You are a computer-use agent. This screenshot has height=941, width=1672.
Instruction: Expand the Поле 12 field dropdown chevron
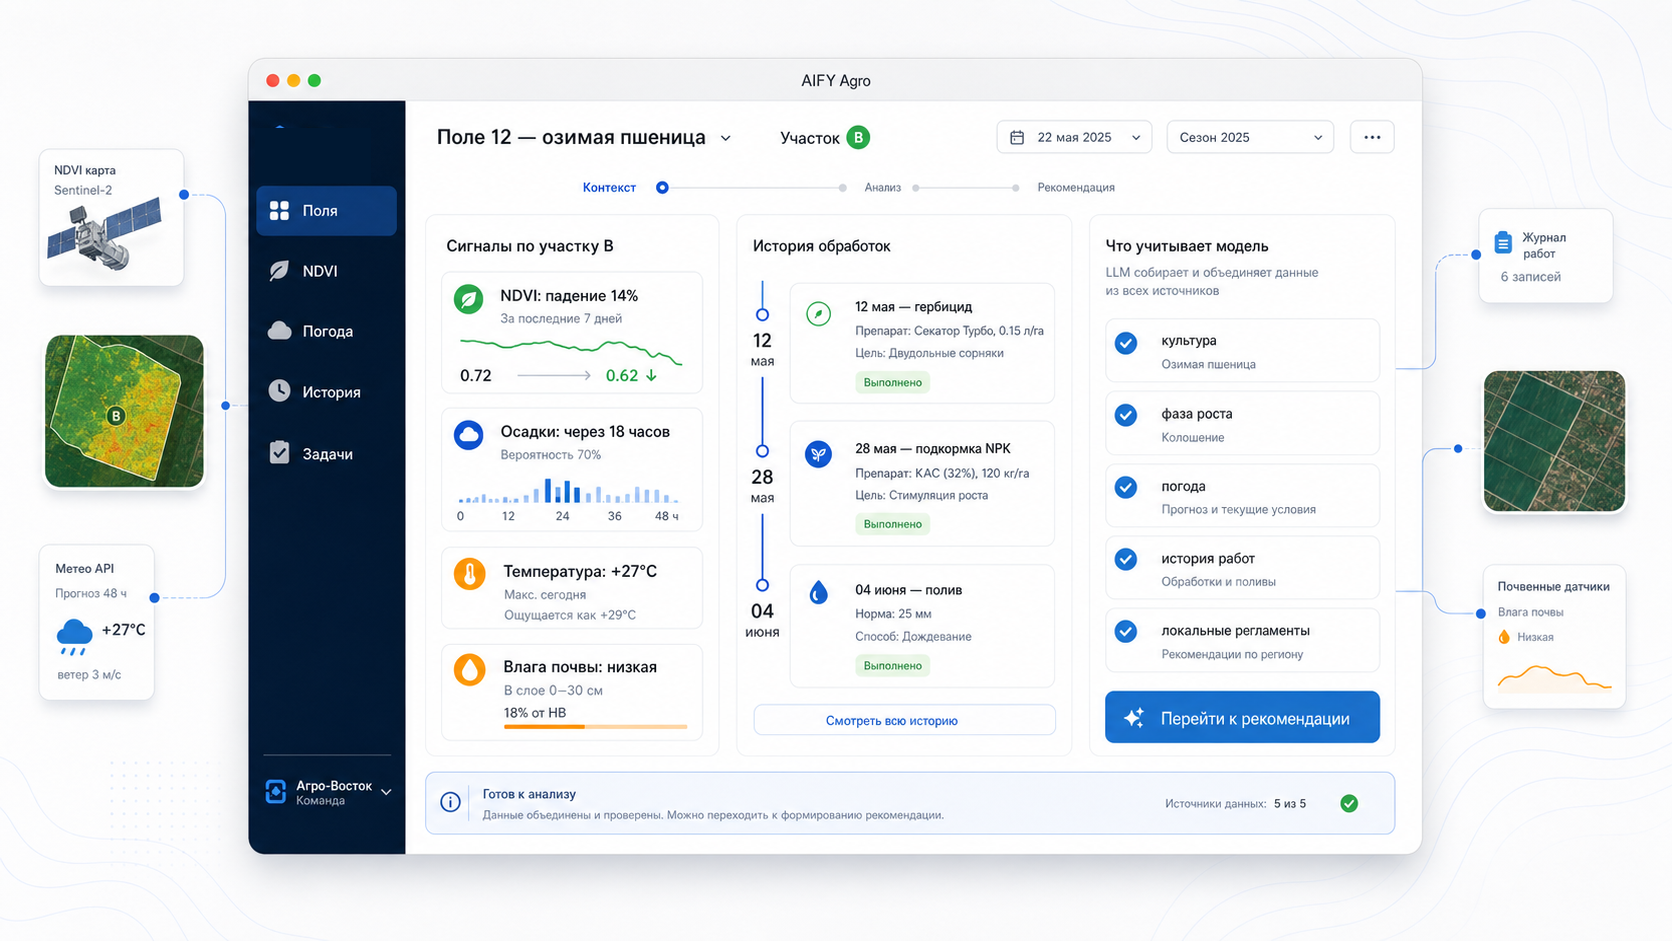(726, 138)
